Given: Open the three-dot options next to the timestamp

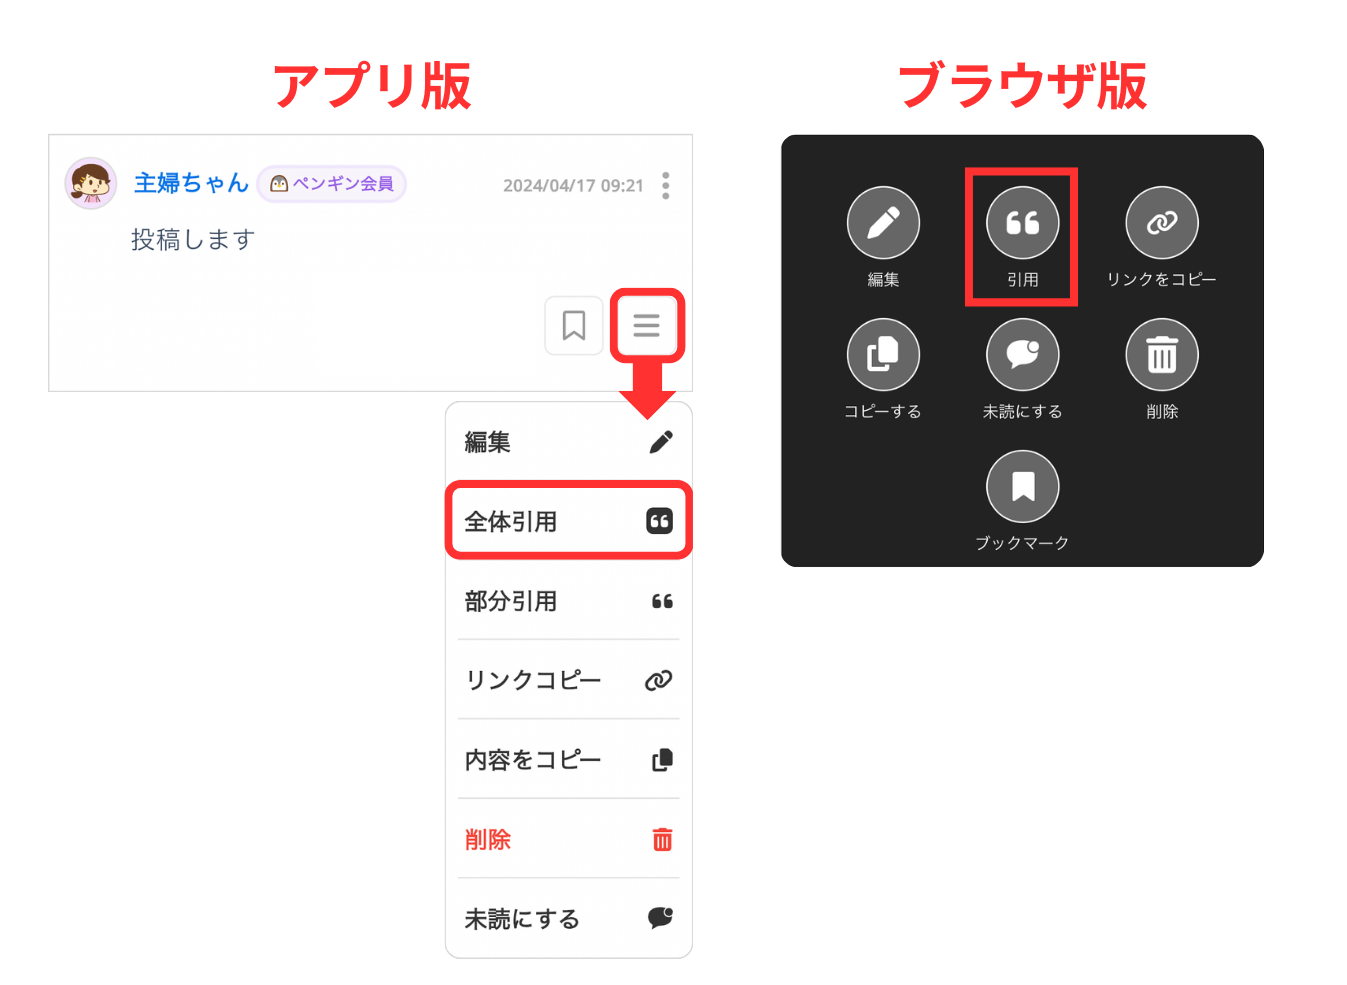Looking at the screenshot, I should click(x=666, y=185).
